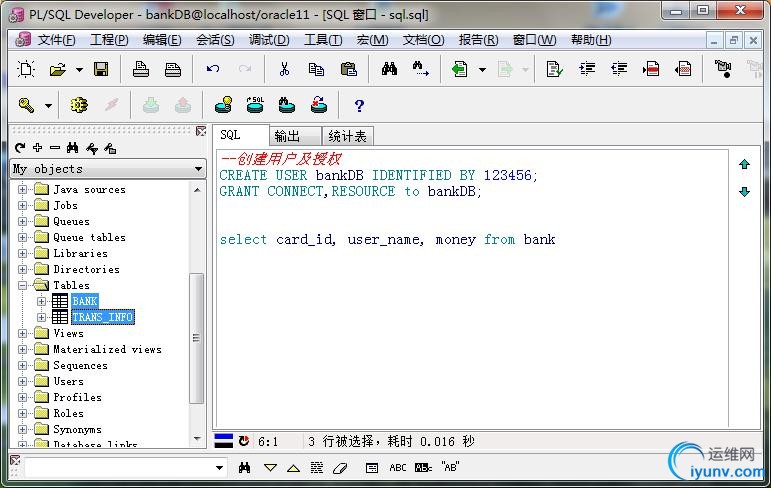Switch to the 输出 tab

pyautogui.click(x=295, y=136)
